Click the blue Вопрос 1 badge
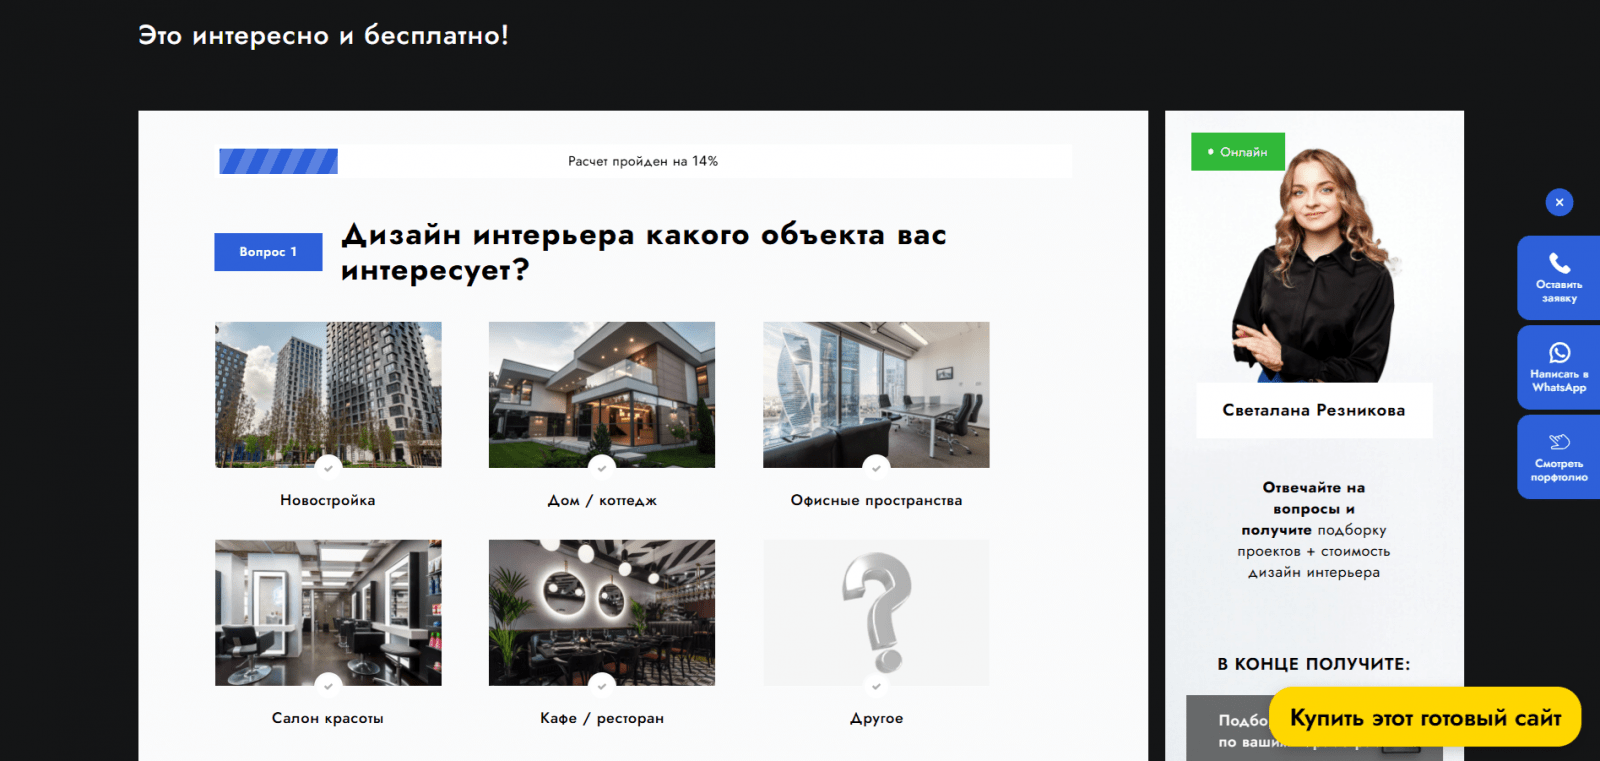Image resolution: width=1600 pixels, height=761 pixels. click(x=268, y=252)
